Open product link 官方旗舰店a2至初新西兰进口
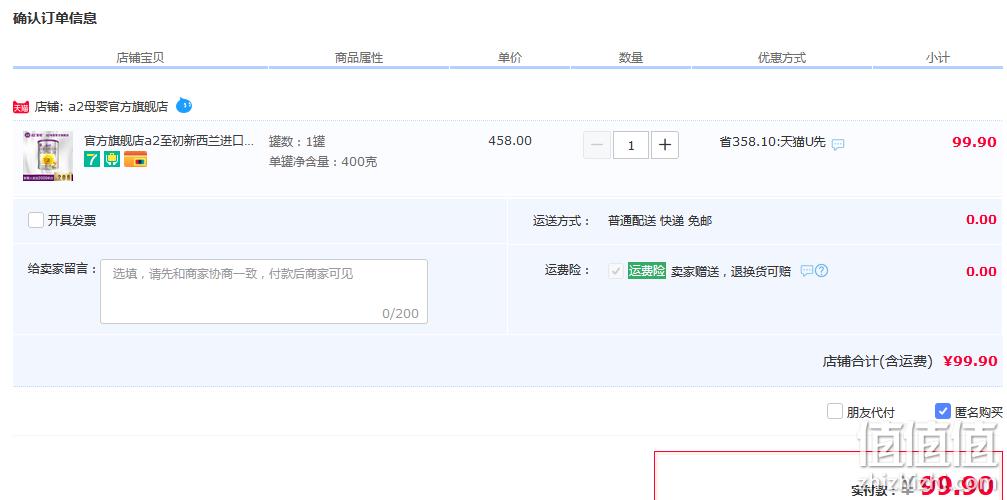 [x=169, y=141]
